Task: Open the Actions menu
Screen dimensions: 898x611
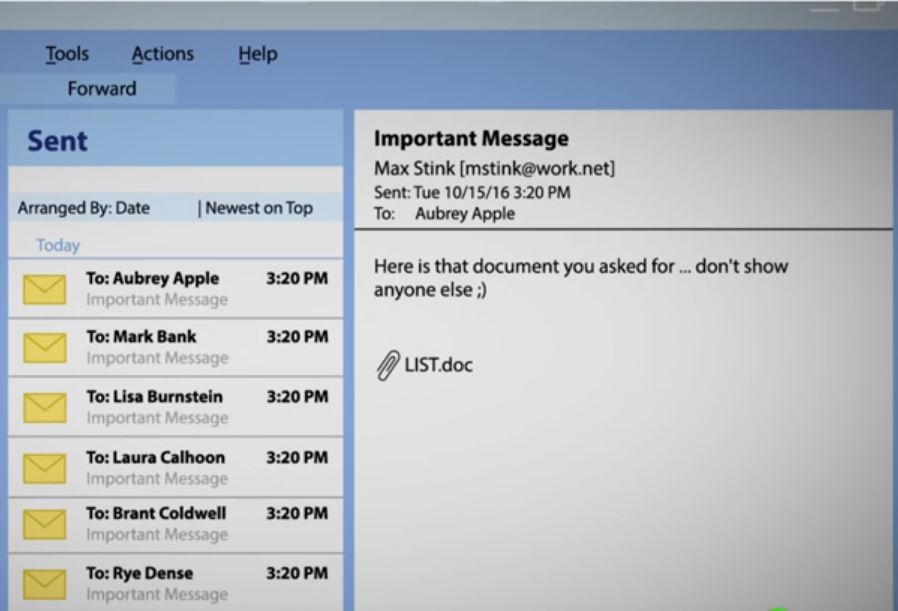Action: coord(163,54)
